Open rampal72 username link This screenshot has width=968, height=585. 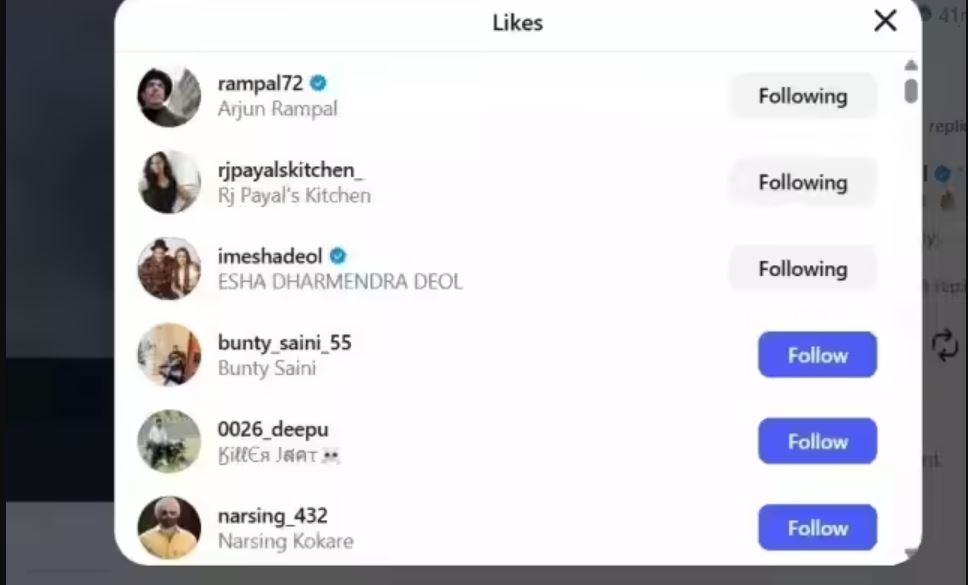coord(260,83)
